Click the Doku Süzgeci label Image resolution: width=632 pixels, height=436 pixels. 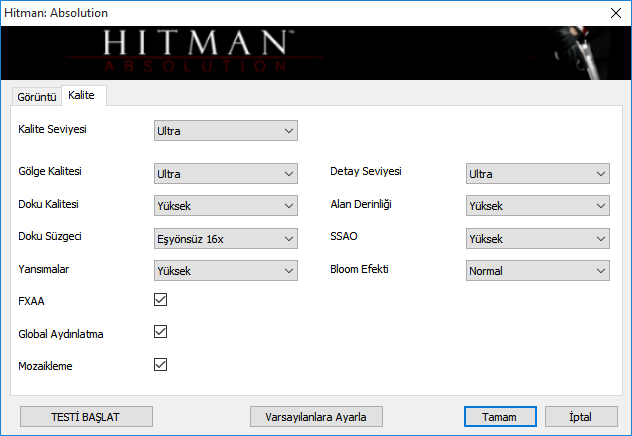click(x=50, y=237)
